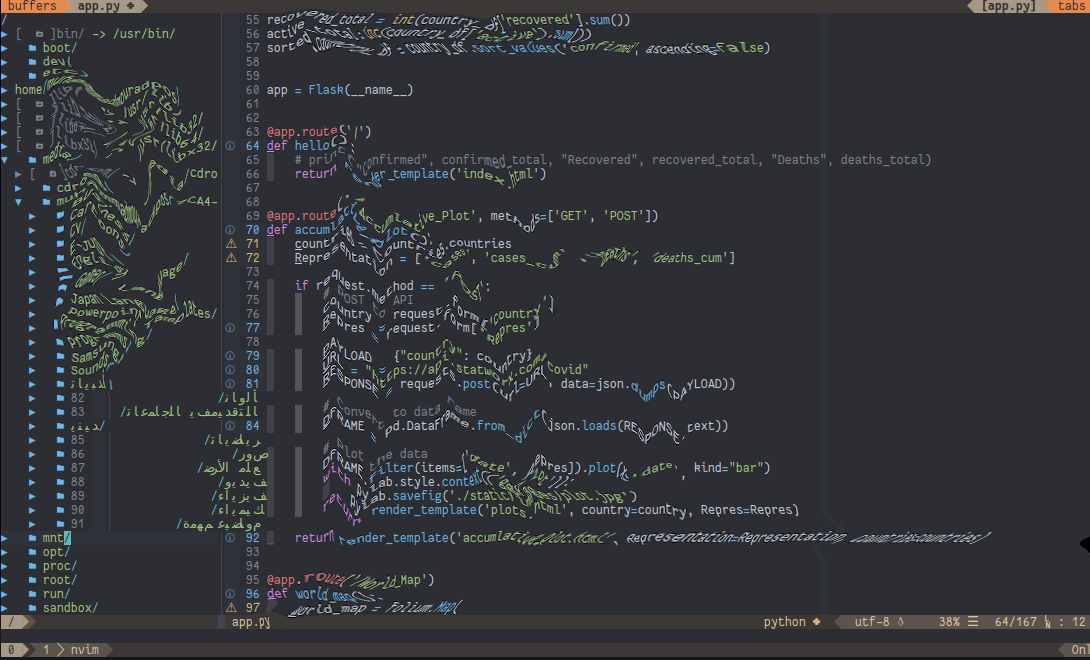This screenshot has height=660, width=1090.
Task: Open the mnt/ directory entry
Action: point(56,538)
